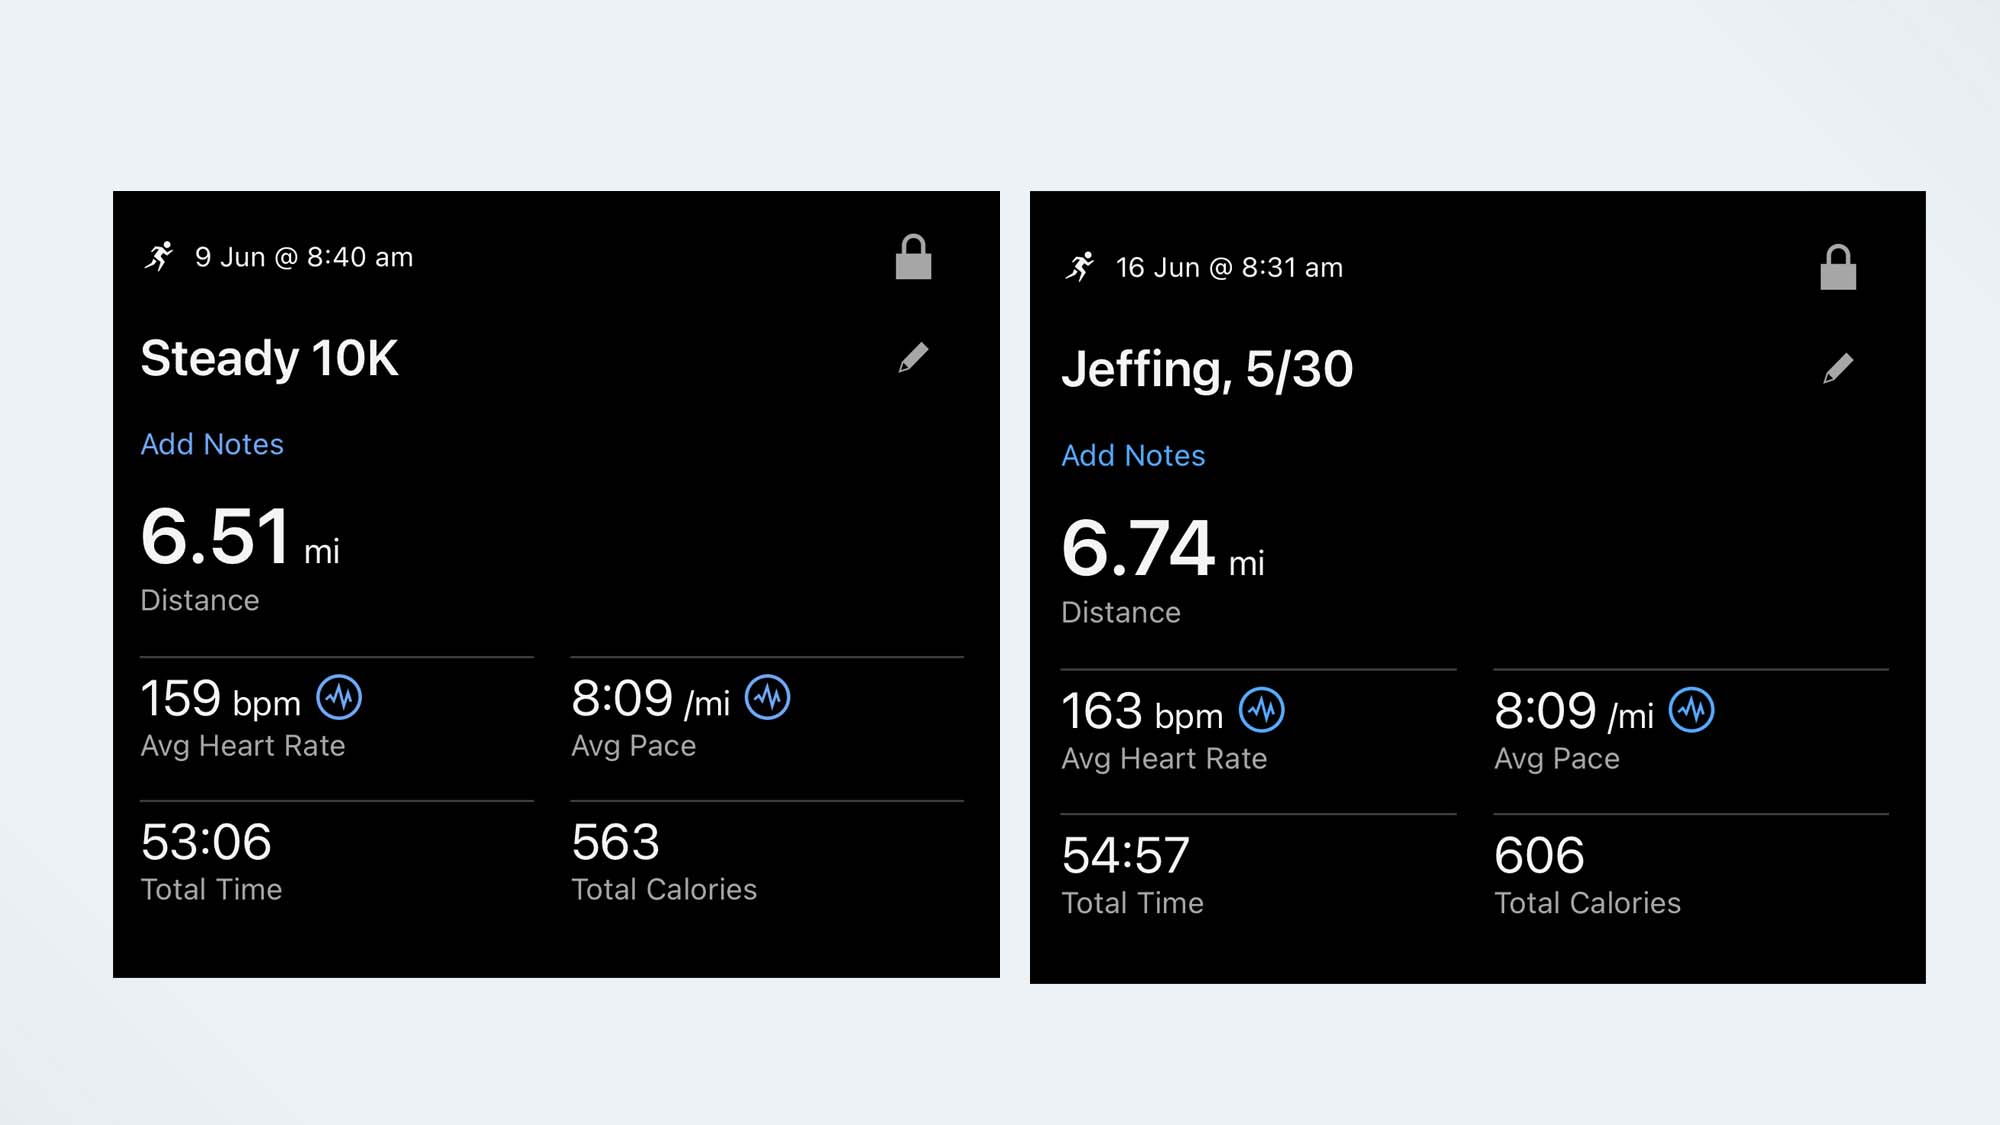Toggle the privacy lock on Steady 10K
Viewport: 2000px width, 1125px height.
pyautogui.click(x=913, y=258)
